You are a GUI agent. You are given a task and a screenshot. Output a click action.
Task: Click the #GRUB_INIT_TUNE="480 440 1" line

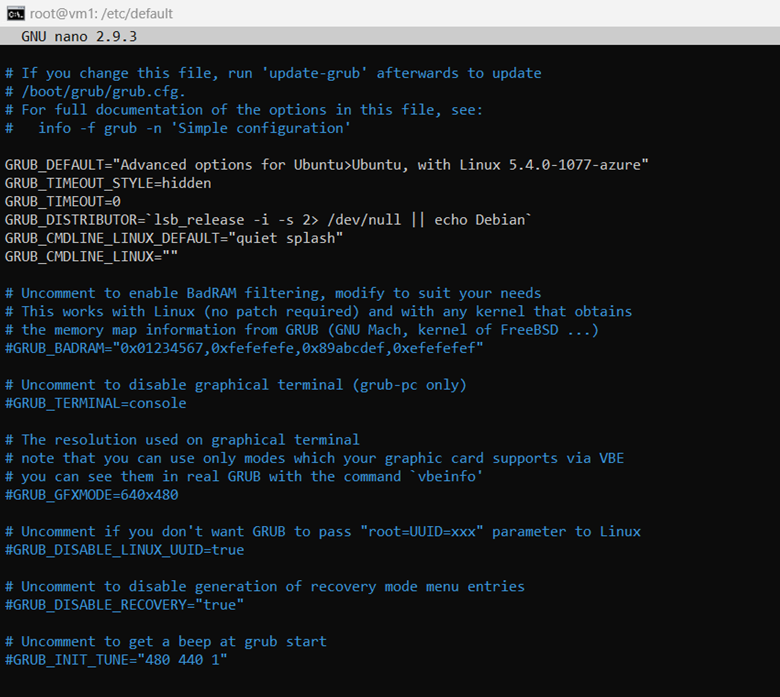pyautogui.click(x=116, y=660)
